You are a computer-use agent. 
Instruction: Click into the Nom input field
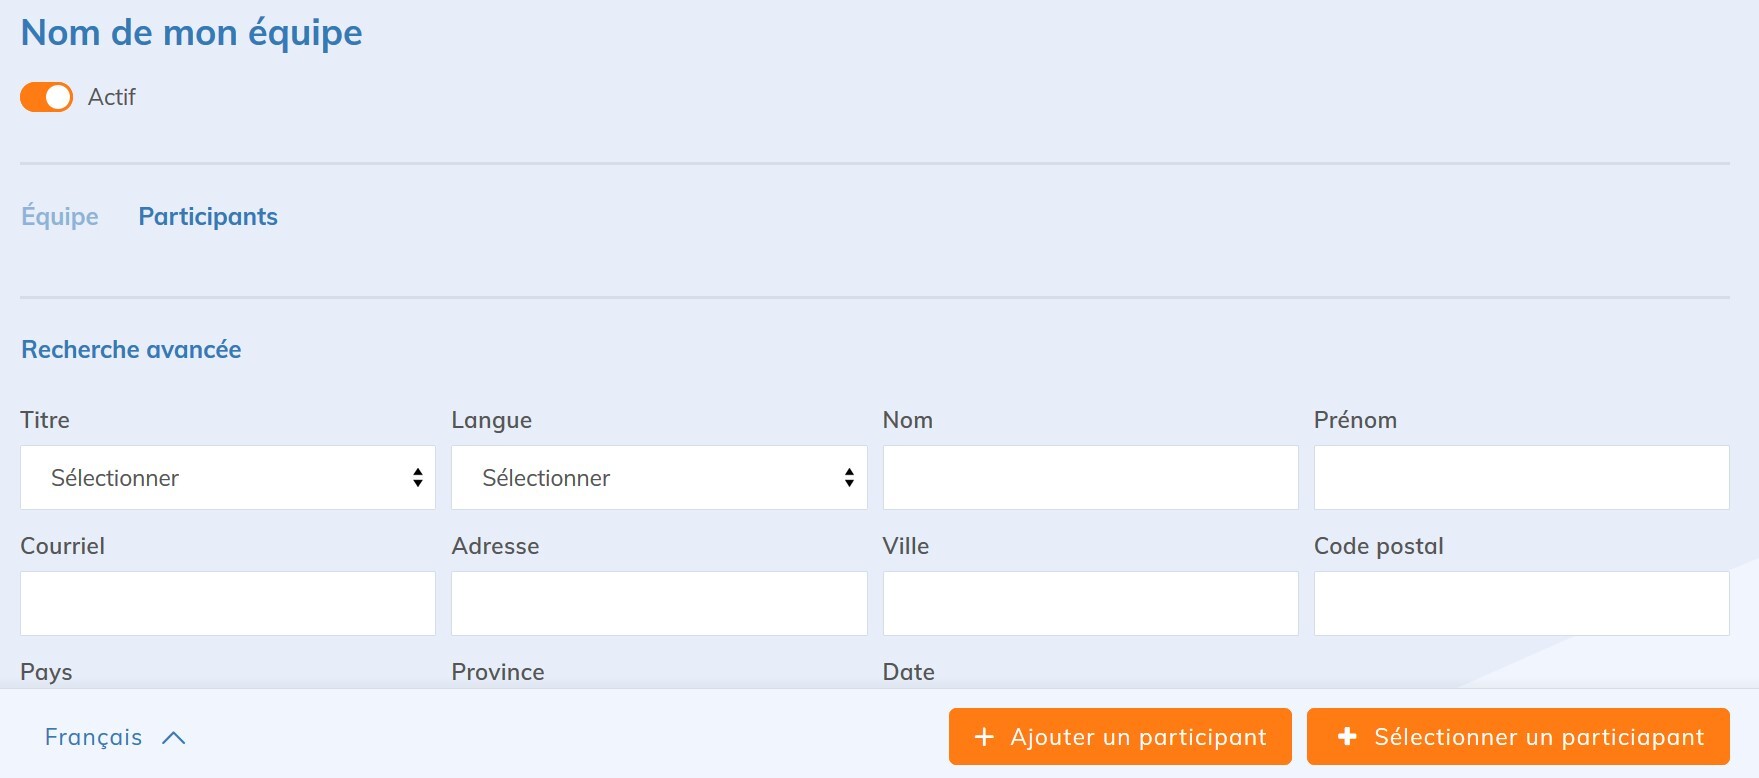pyautogui.click(x=1090, y=478)
